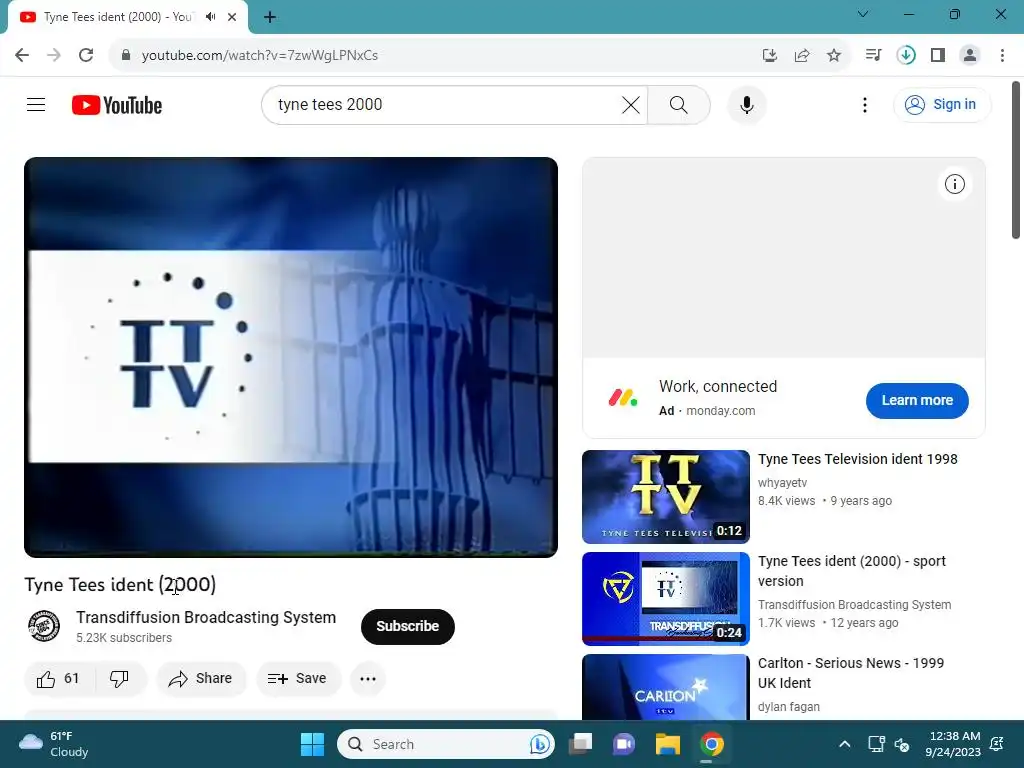Subscribe to Transdiffusion Broadcasting System
Screen dimensions: 1024x768
point(408,626)
